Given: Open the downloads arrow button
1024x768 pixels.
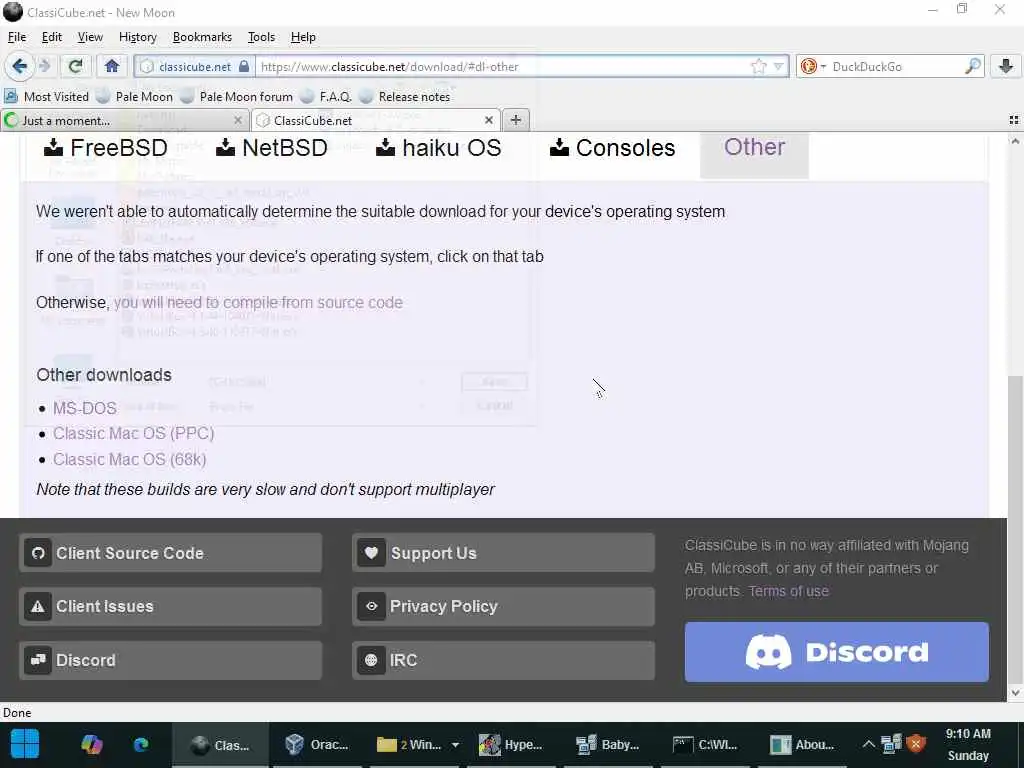Looking at the screenshot, I should coord(1006,66).
